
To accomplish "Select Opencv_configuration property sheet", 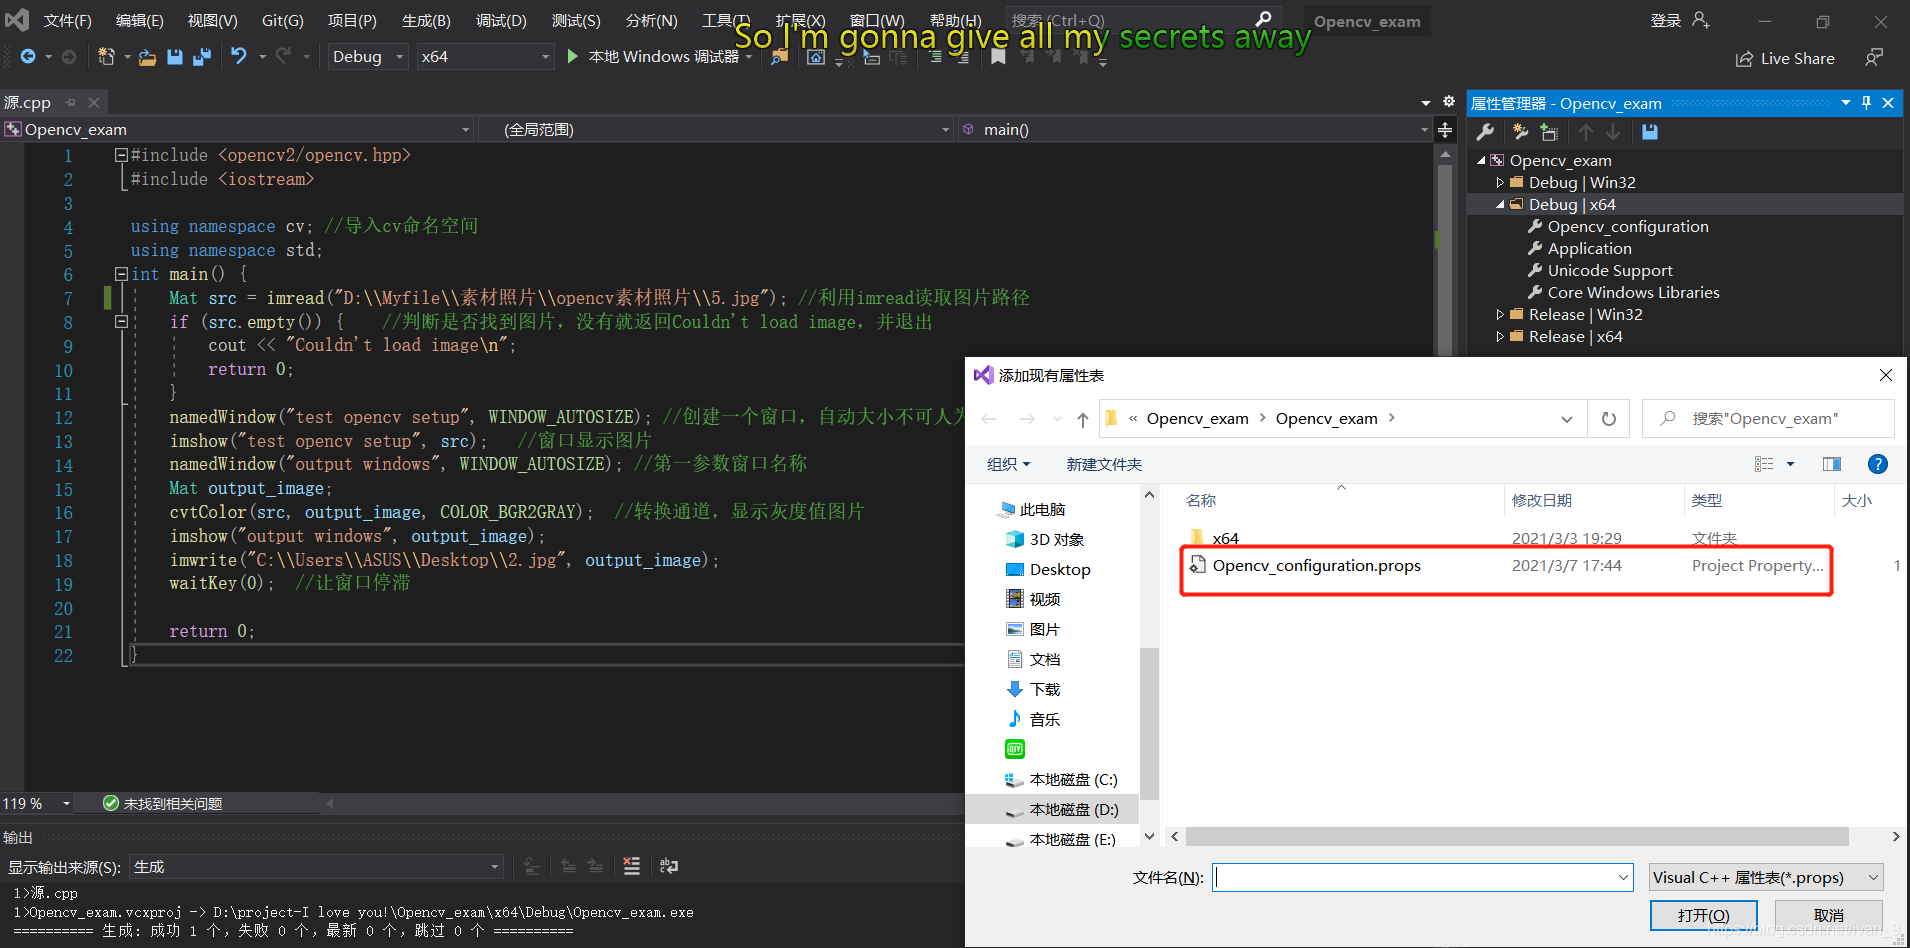I will point(1628,226).
